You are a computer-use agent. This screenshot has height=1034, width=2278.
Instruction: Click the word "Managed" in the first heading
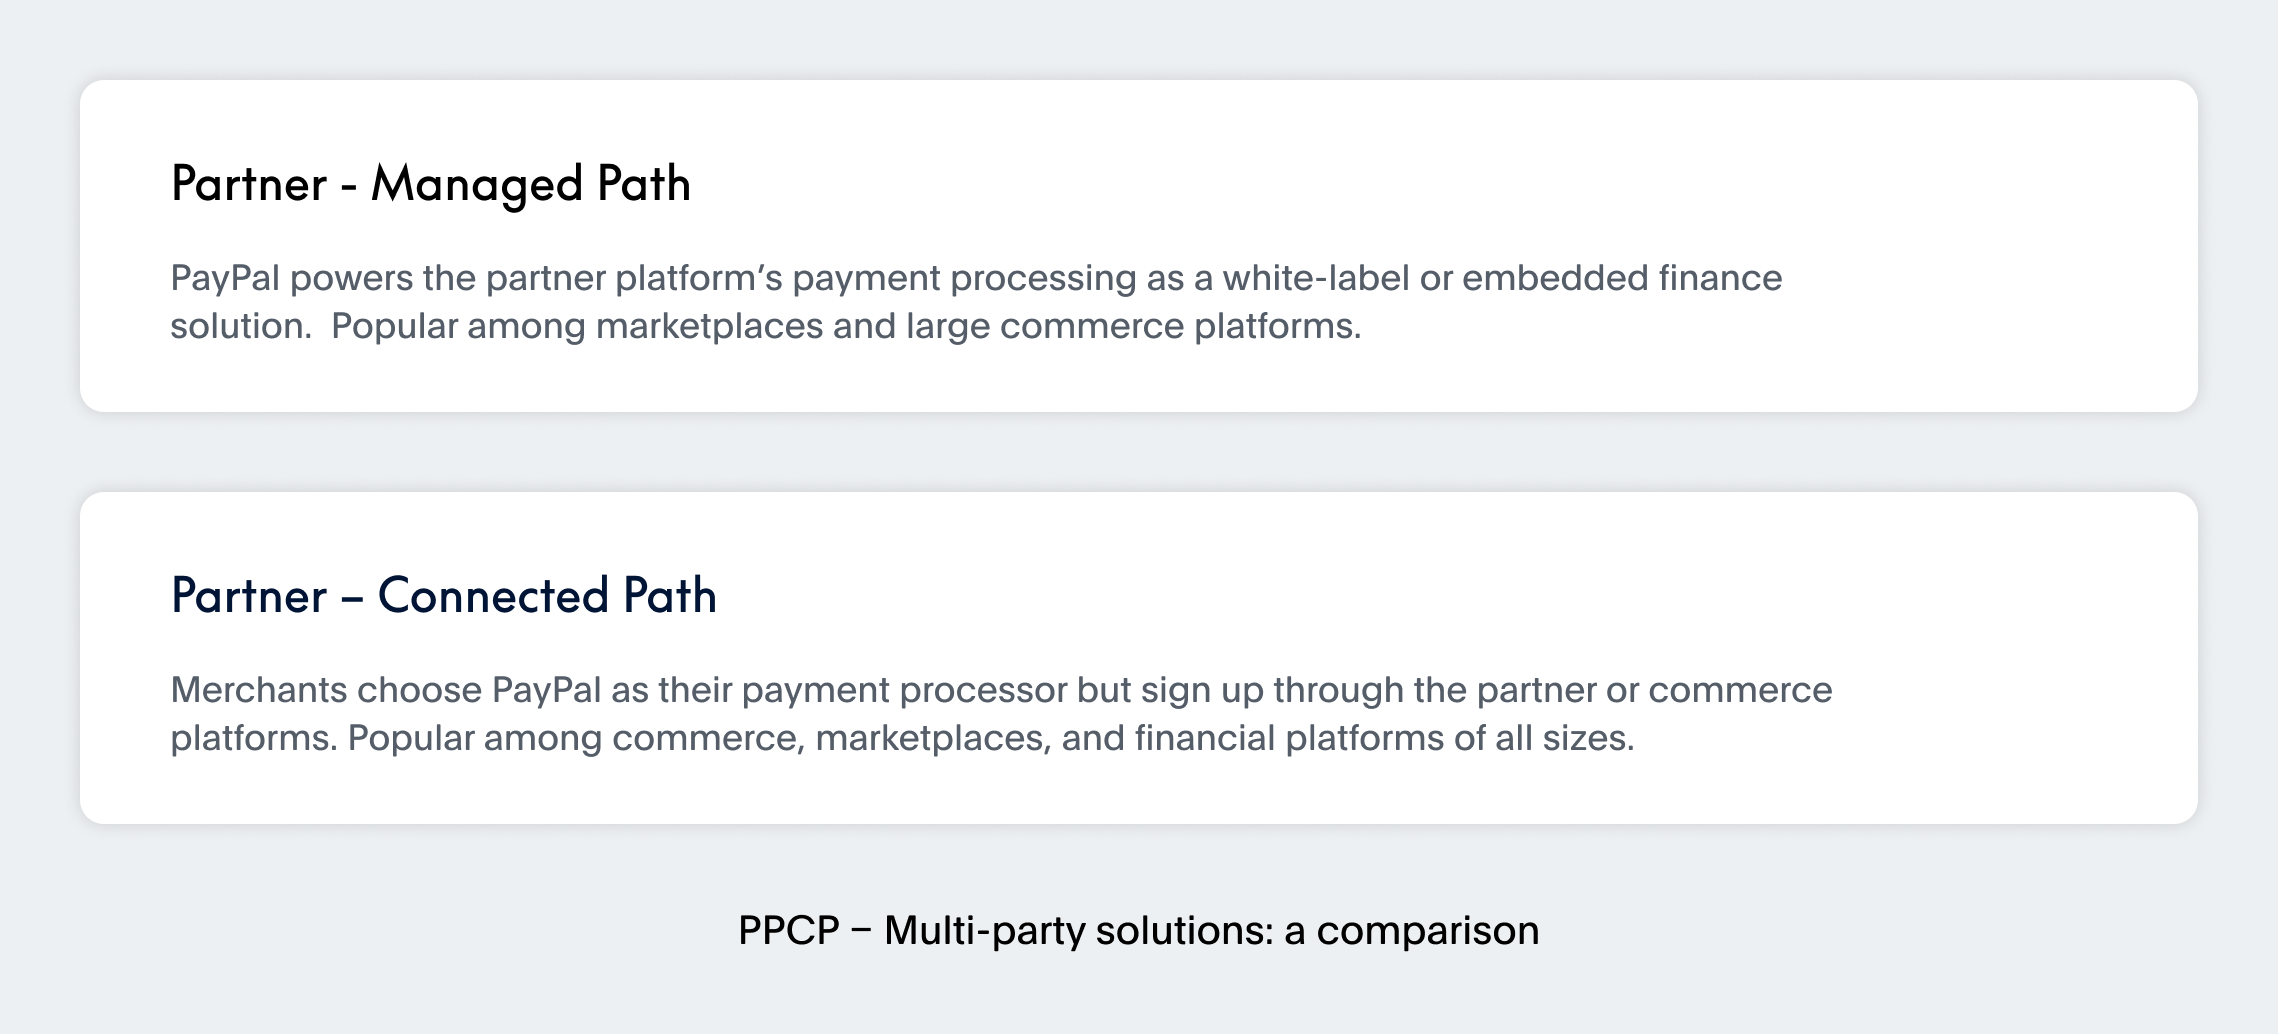pyautogui.click(x=476, y=184)
